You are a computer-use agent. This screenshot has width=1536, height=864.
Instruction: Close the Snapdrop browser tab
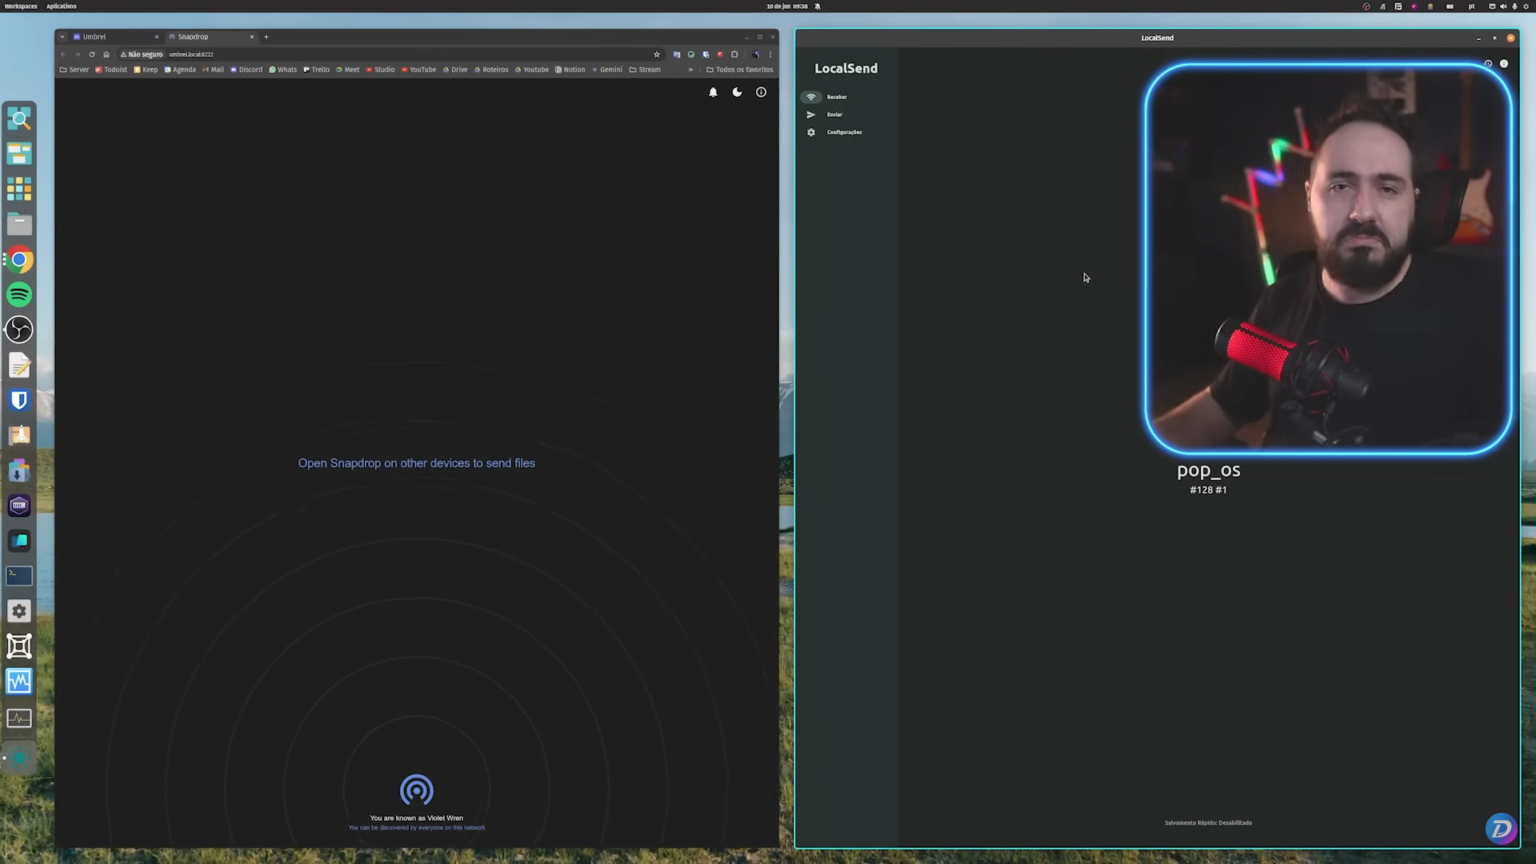tap(252, 37)
